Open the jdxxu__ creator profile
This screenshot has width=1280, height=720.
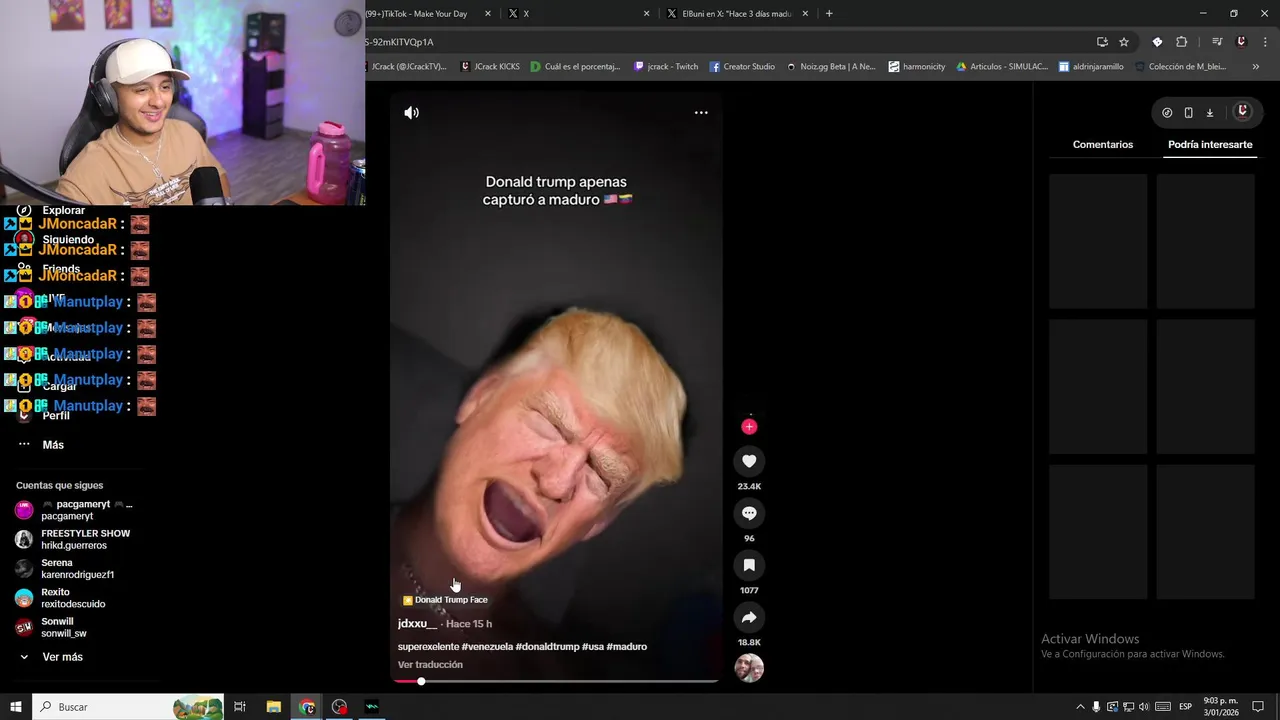click(417, 623)
